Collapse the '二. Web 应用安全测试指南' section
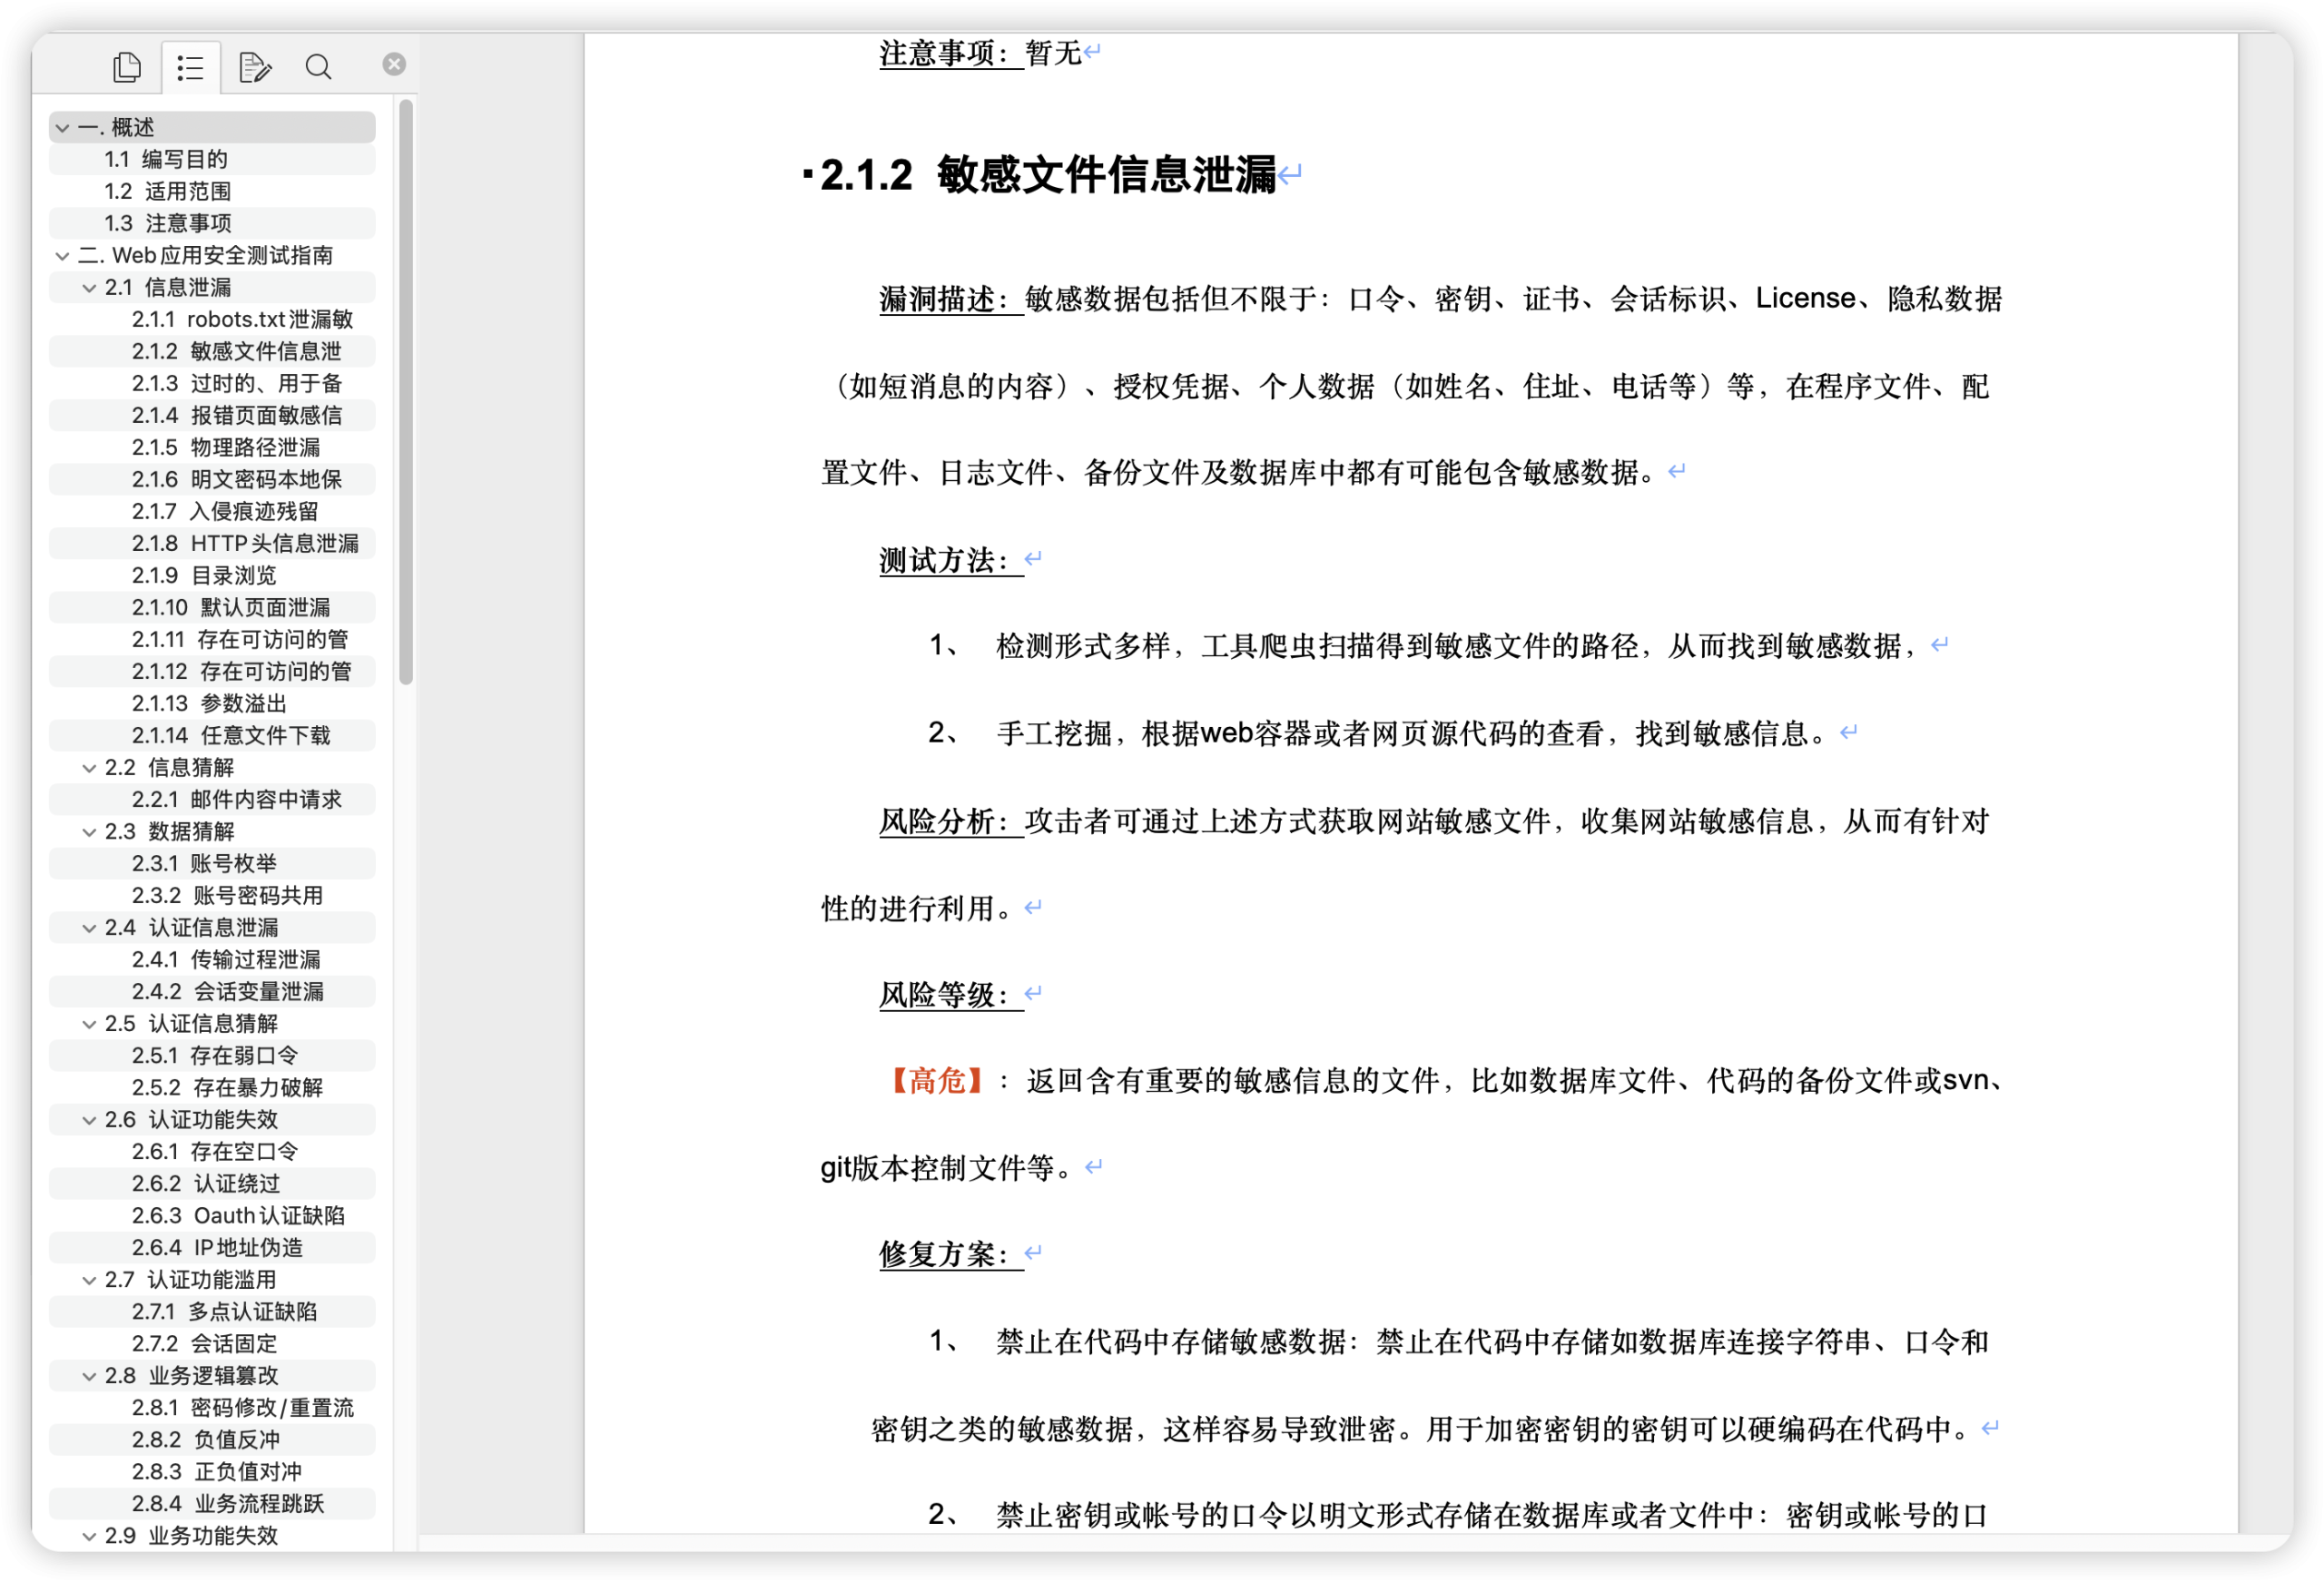2324x1582 pixels. pyautogui.click(x=62, y=255)
